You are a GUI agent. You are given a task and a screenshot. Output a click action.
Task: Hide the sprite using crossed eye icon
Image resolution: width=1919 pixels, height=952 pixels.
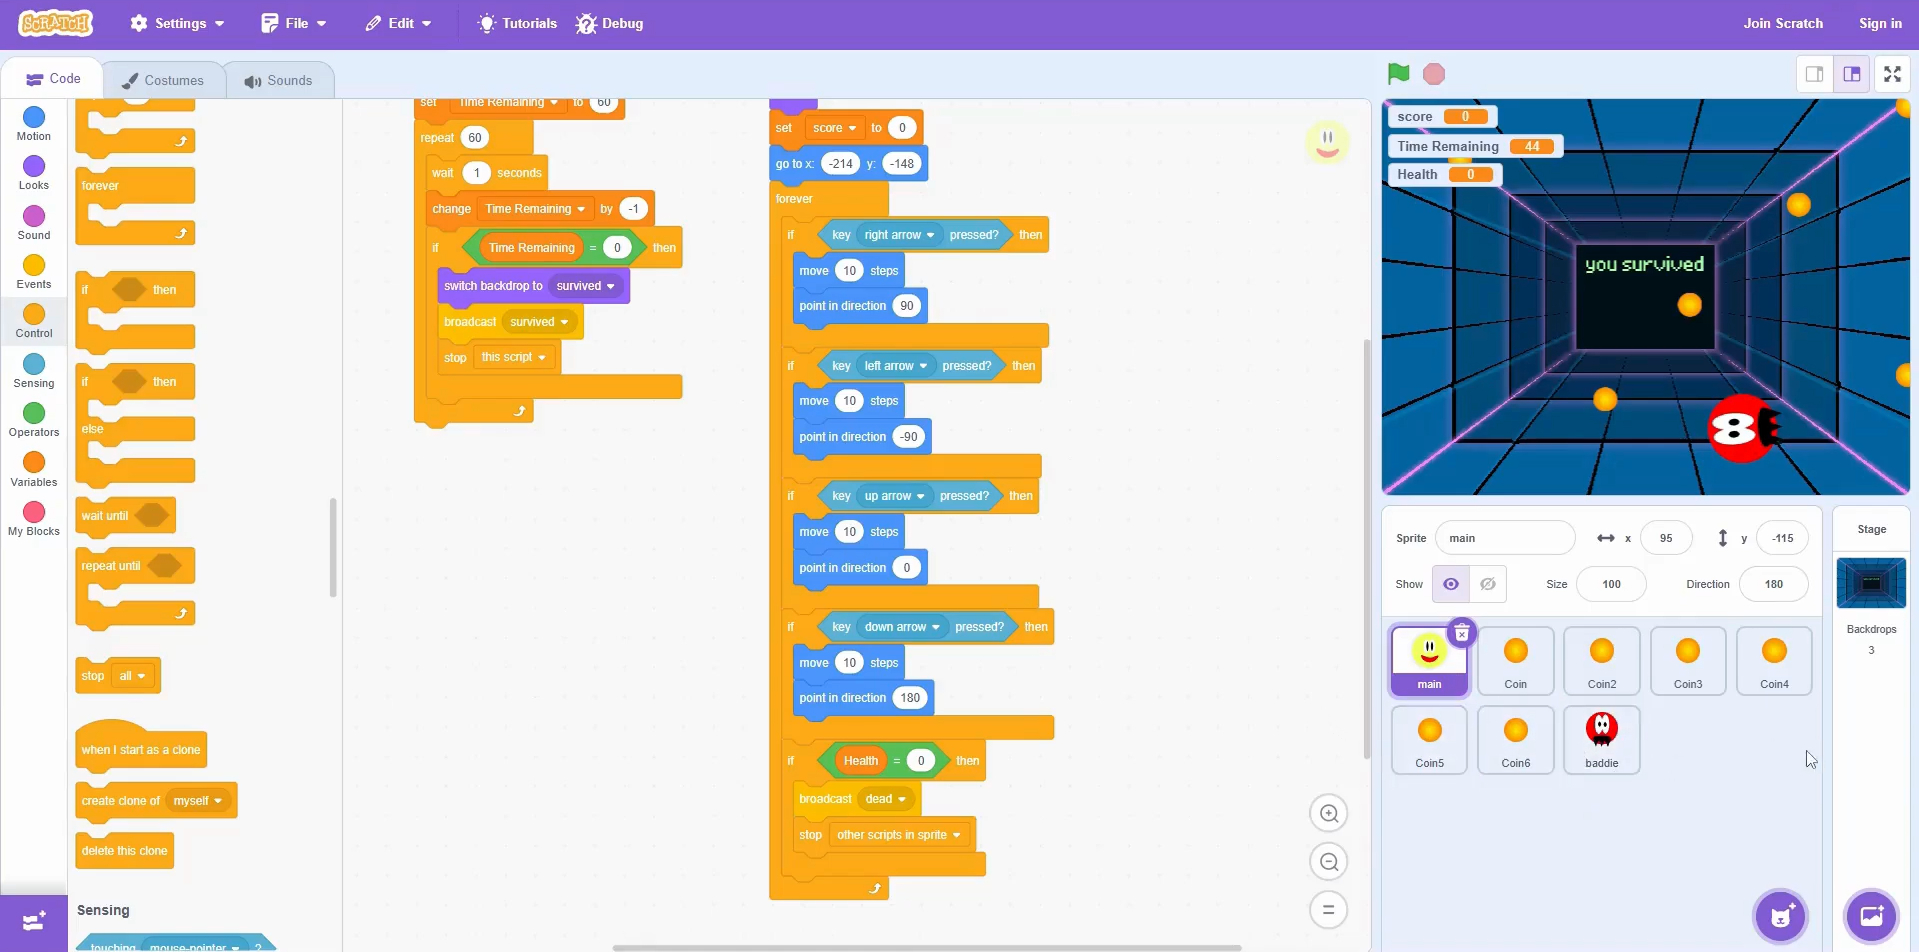[1488, 584]
